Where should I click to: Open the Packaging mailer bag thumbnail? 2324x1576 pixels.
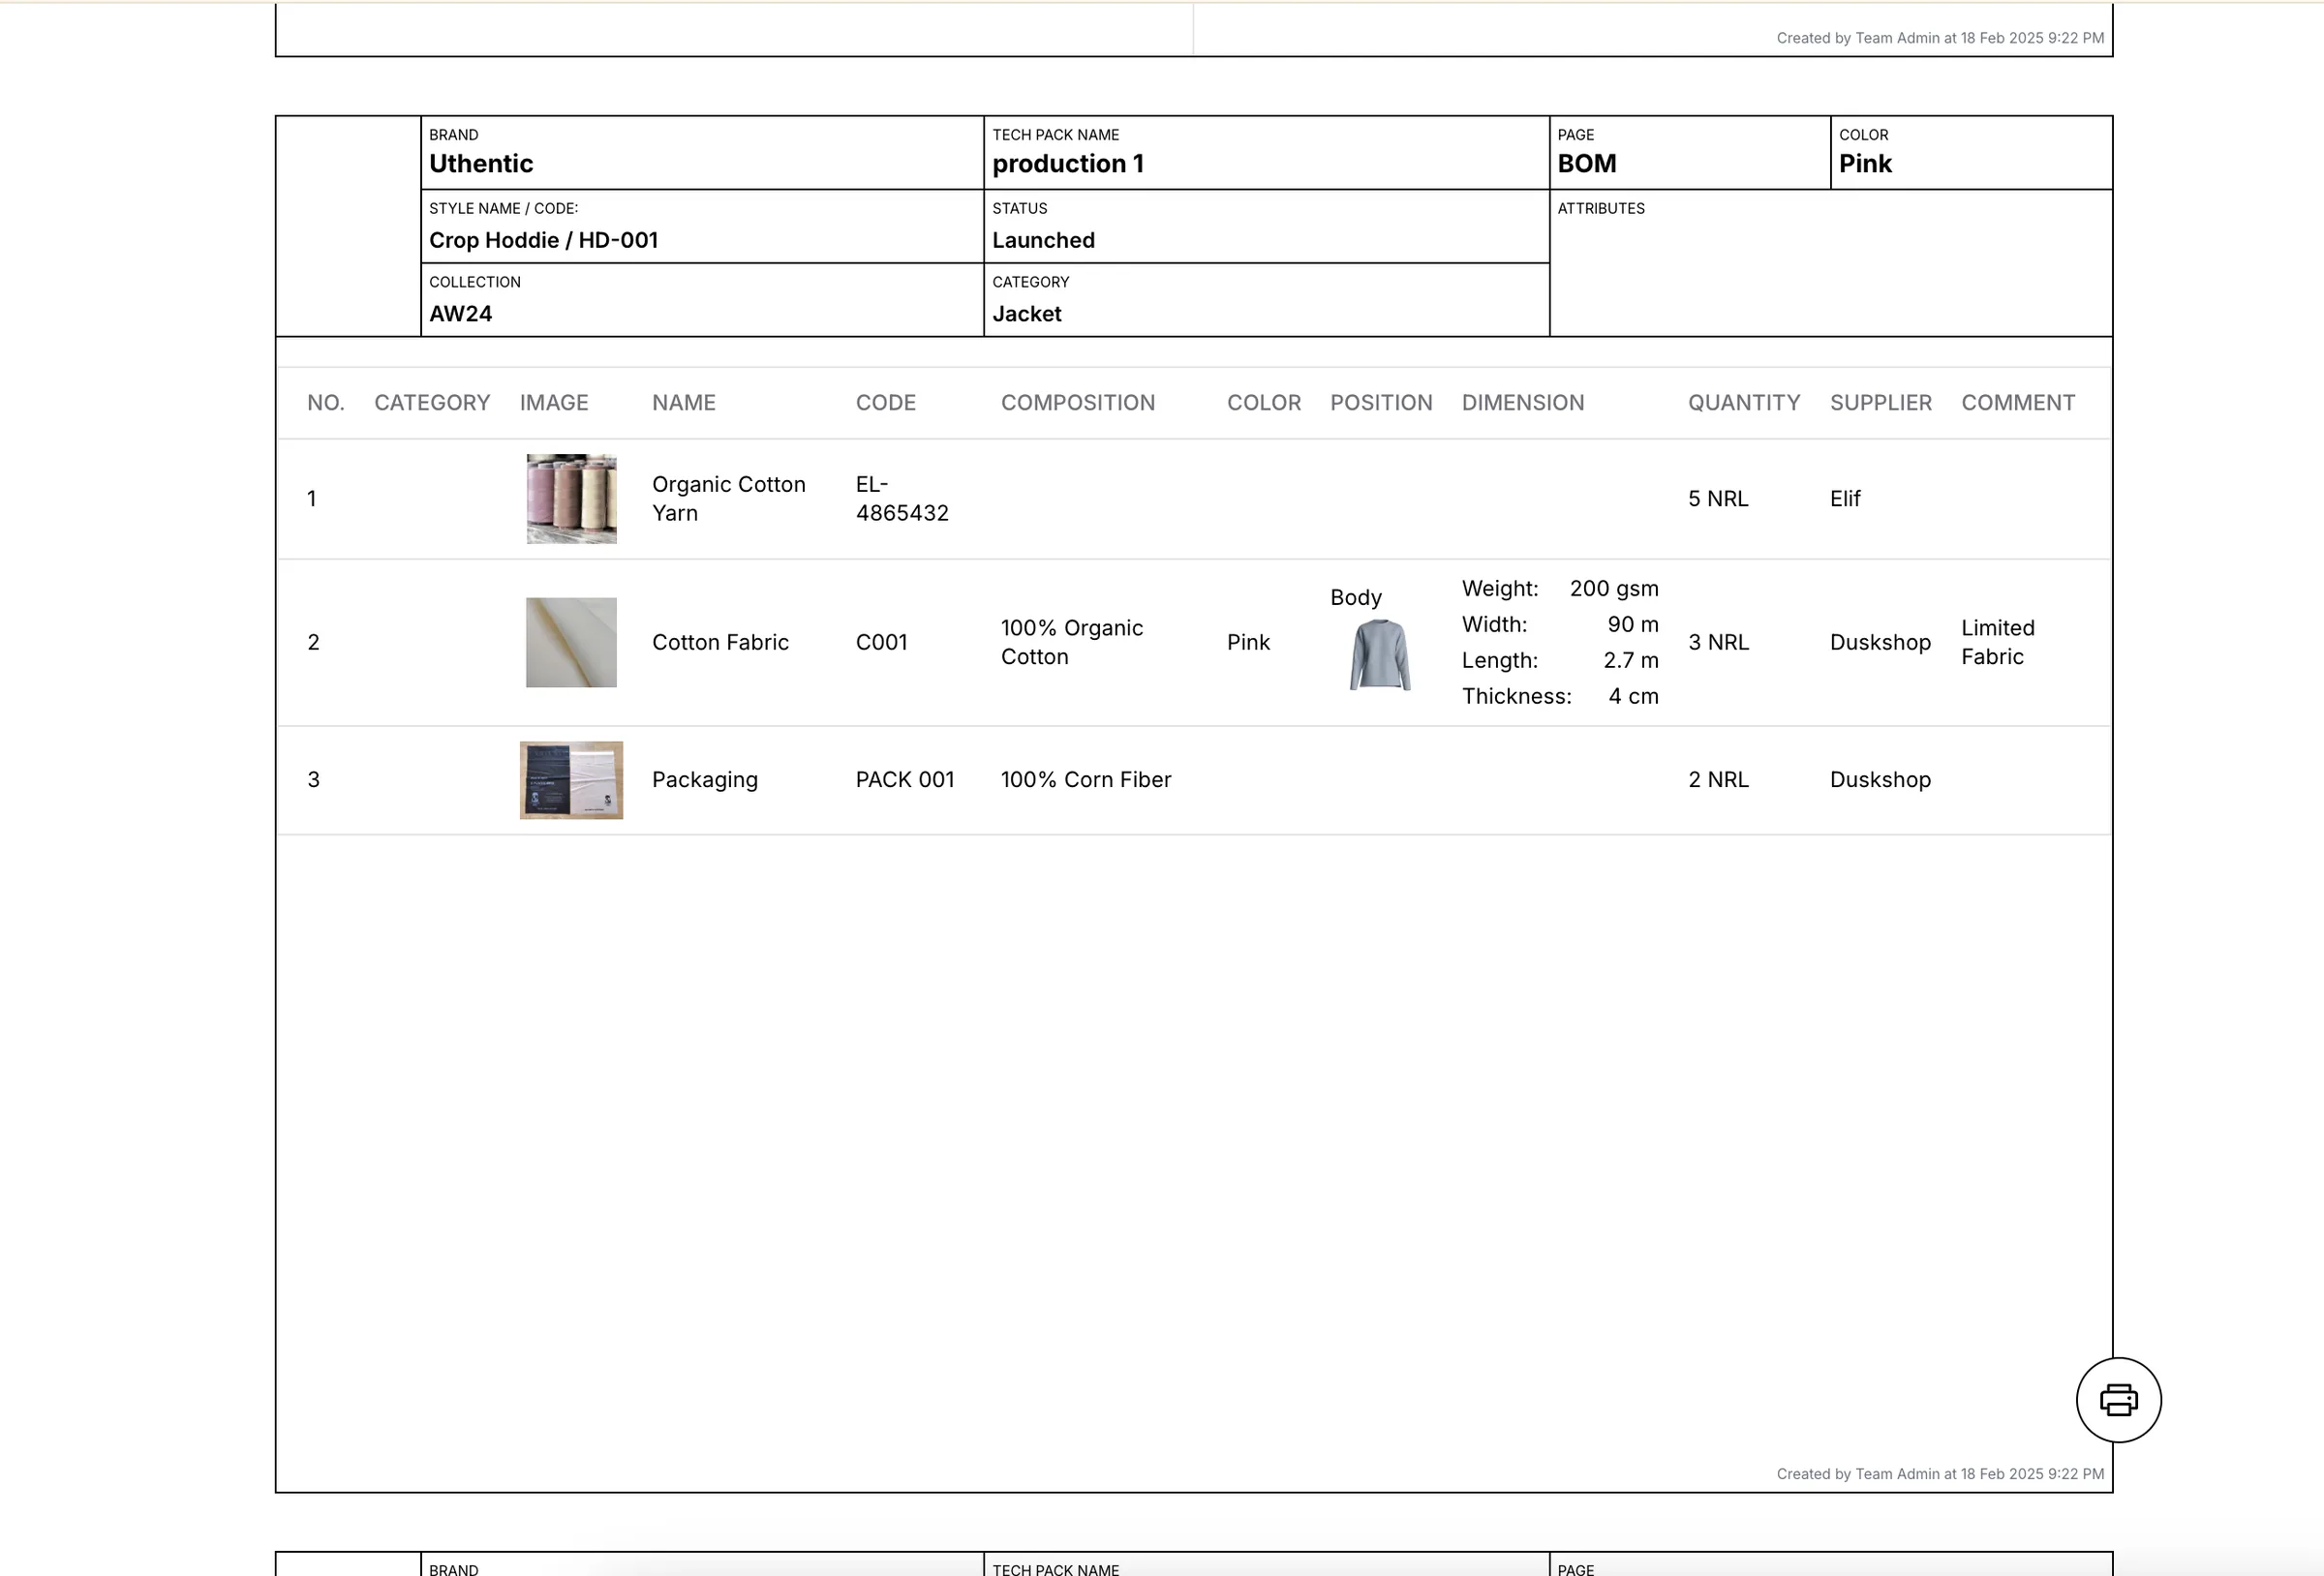[x=571, y=780]
